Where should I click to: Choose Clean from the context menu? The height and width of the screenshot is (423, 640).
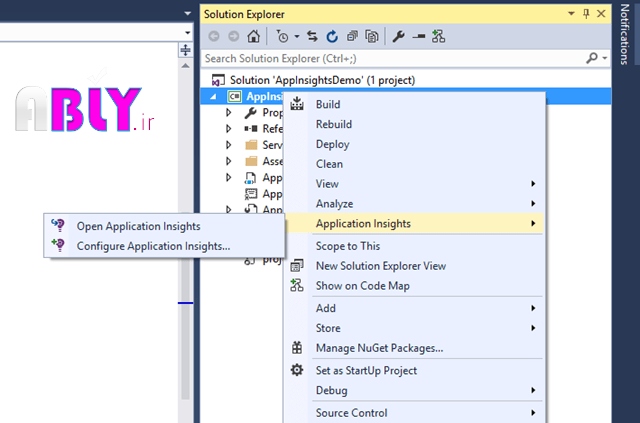point(415,164)
